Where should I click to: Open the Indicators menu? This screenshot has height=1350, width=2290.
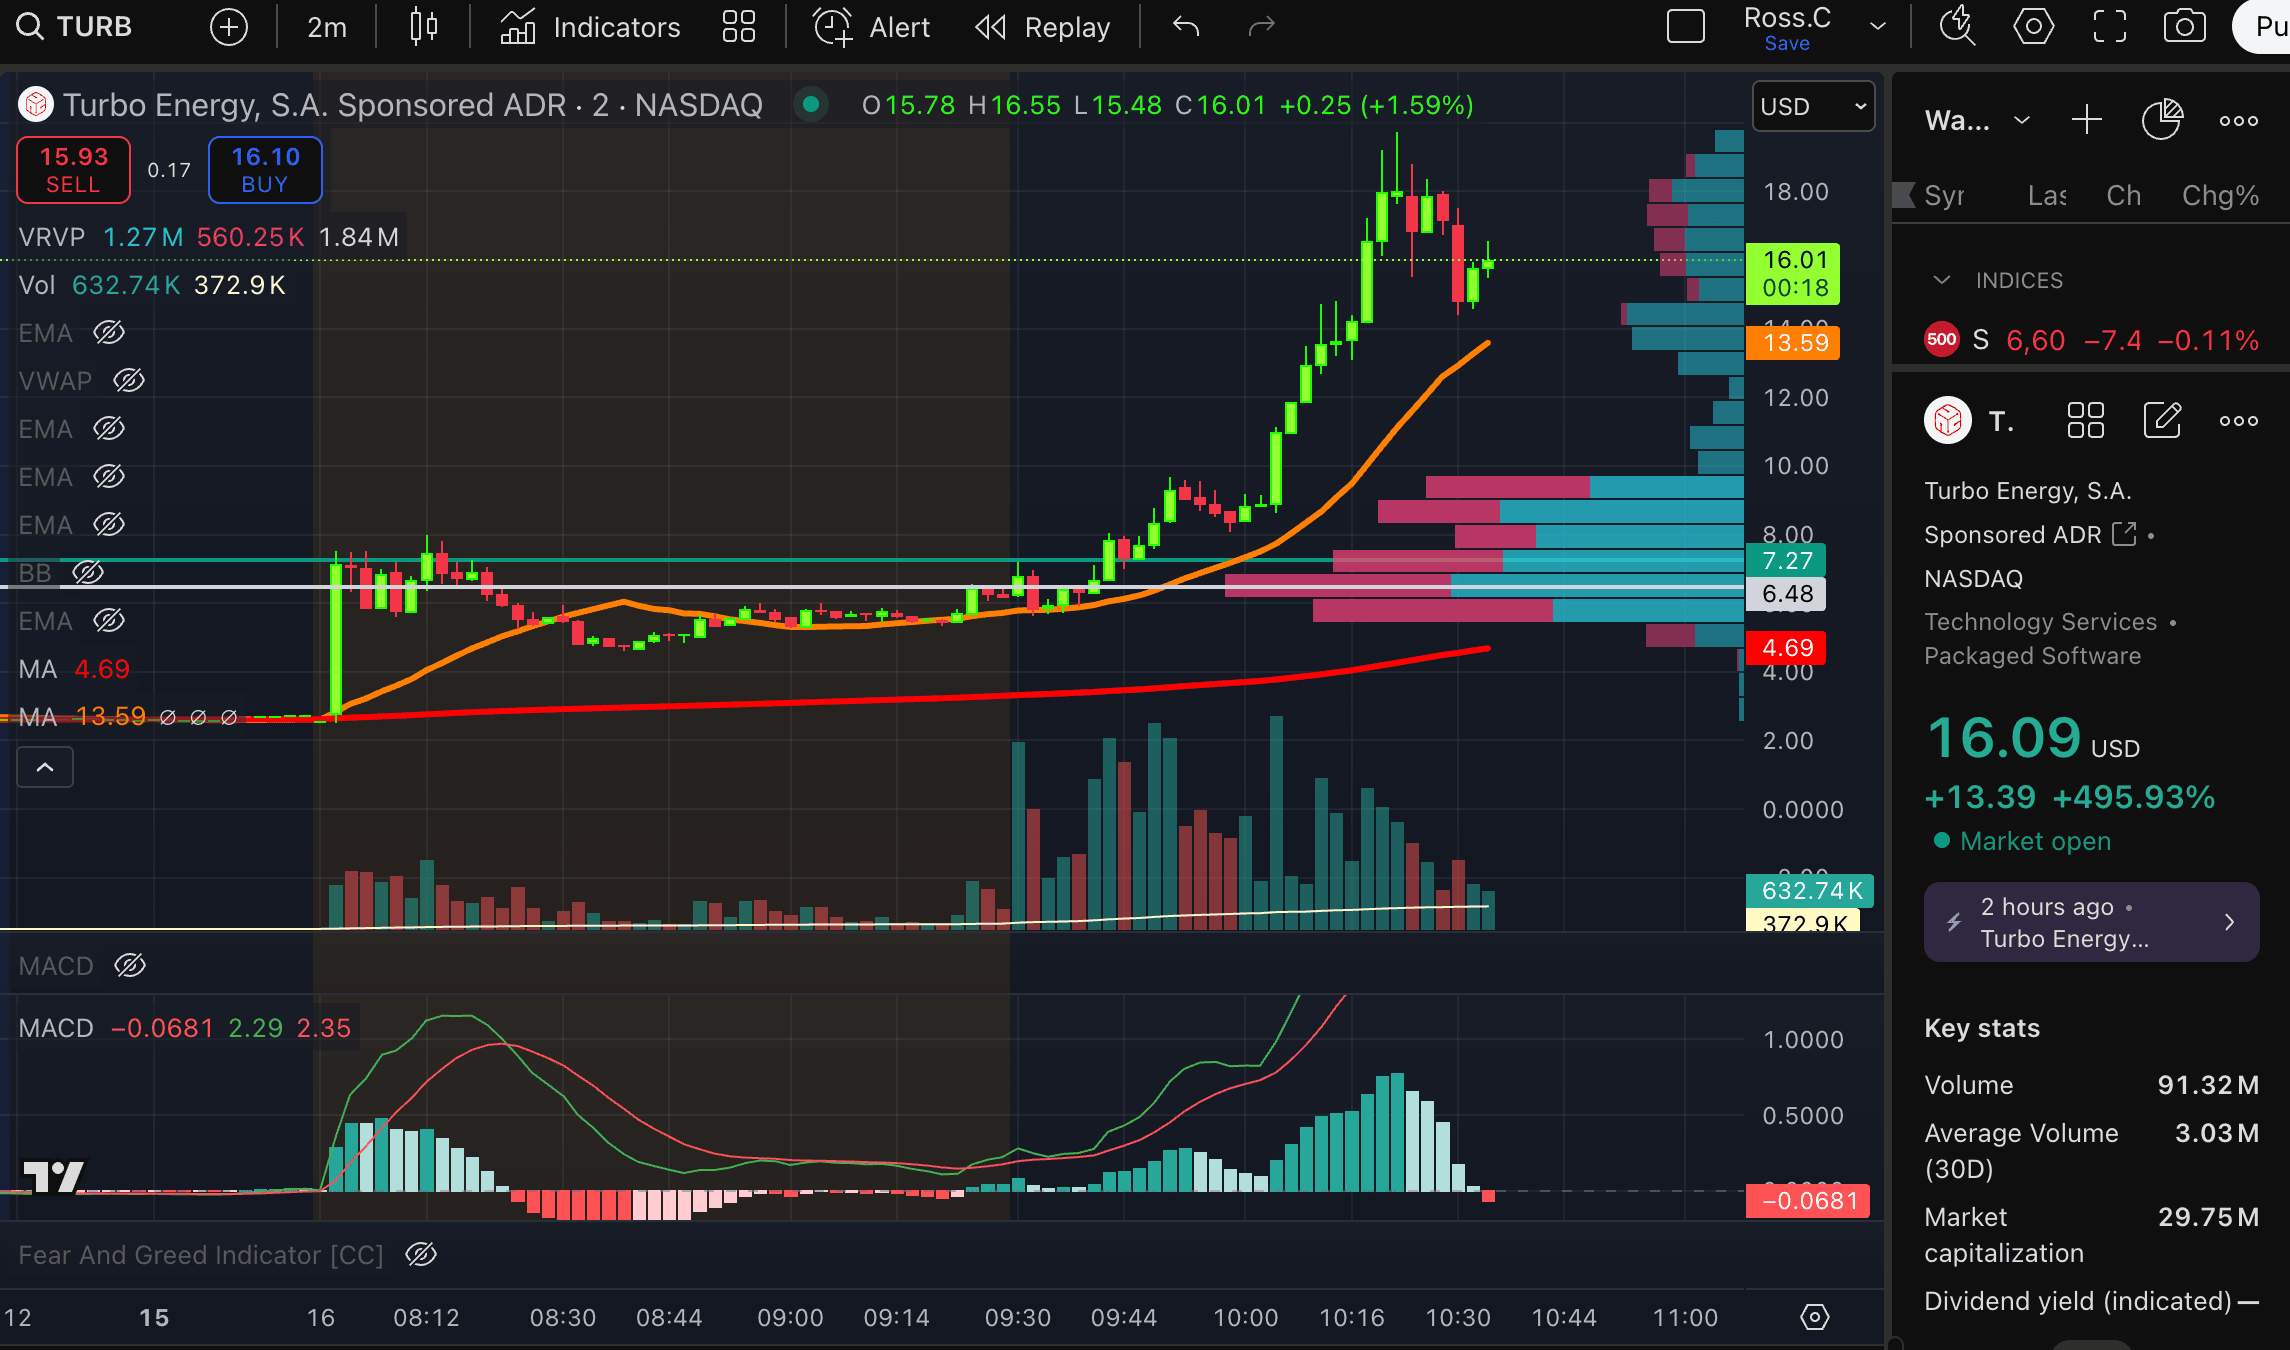click(x=591, y=27)
